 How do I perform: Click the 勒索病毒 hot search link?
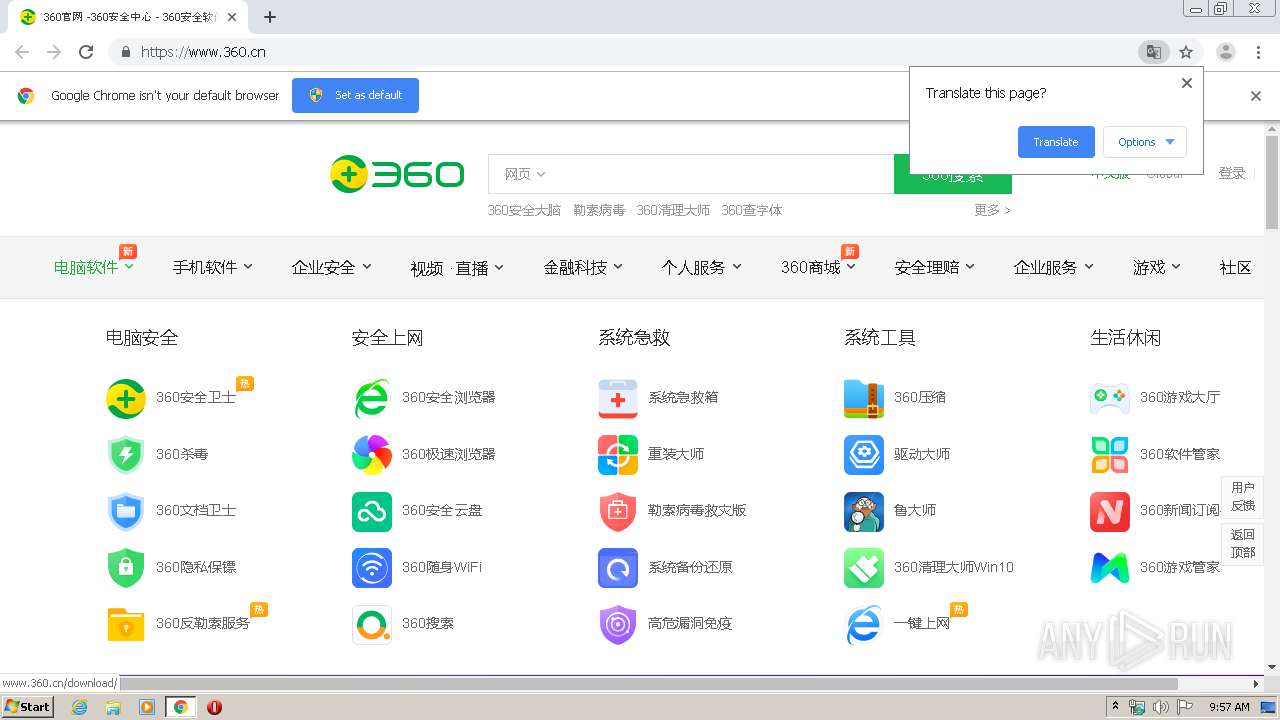coord(599,210)
